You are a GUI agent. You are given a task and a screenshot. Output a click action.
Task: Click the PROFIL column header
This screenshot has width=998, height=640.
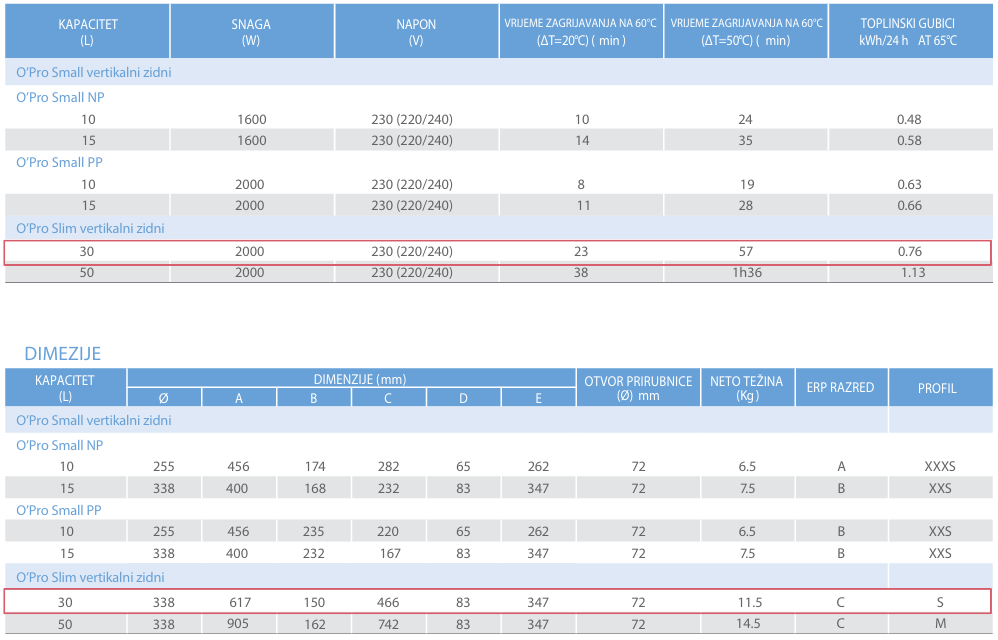(x=938, y=388)
